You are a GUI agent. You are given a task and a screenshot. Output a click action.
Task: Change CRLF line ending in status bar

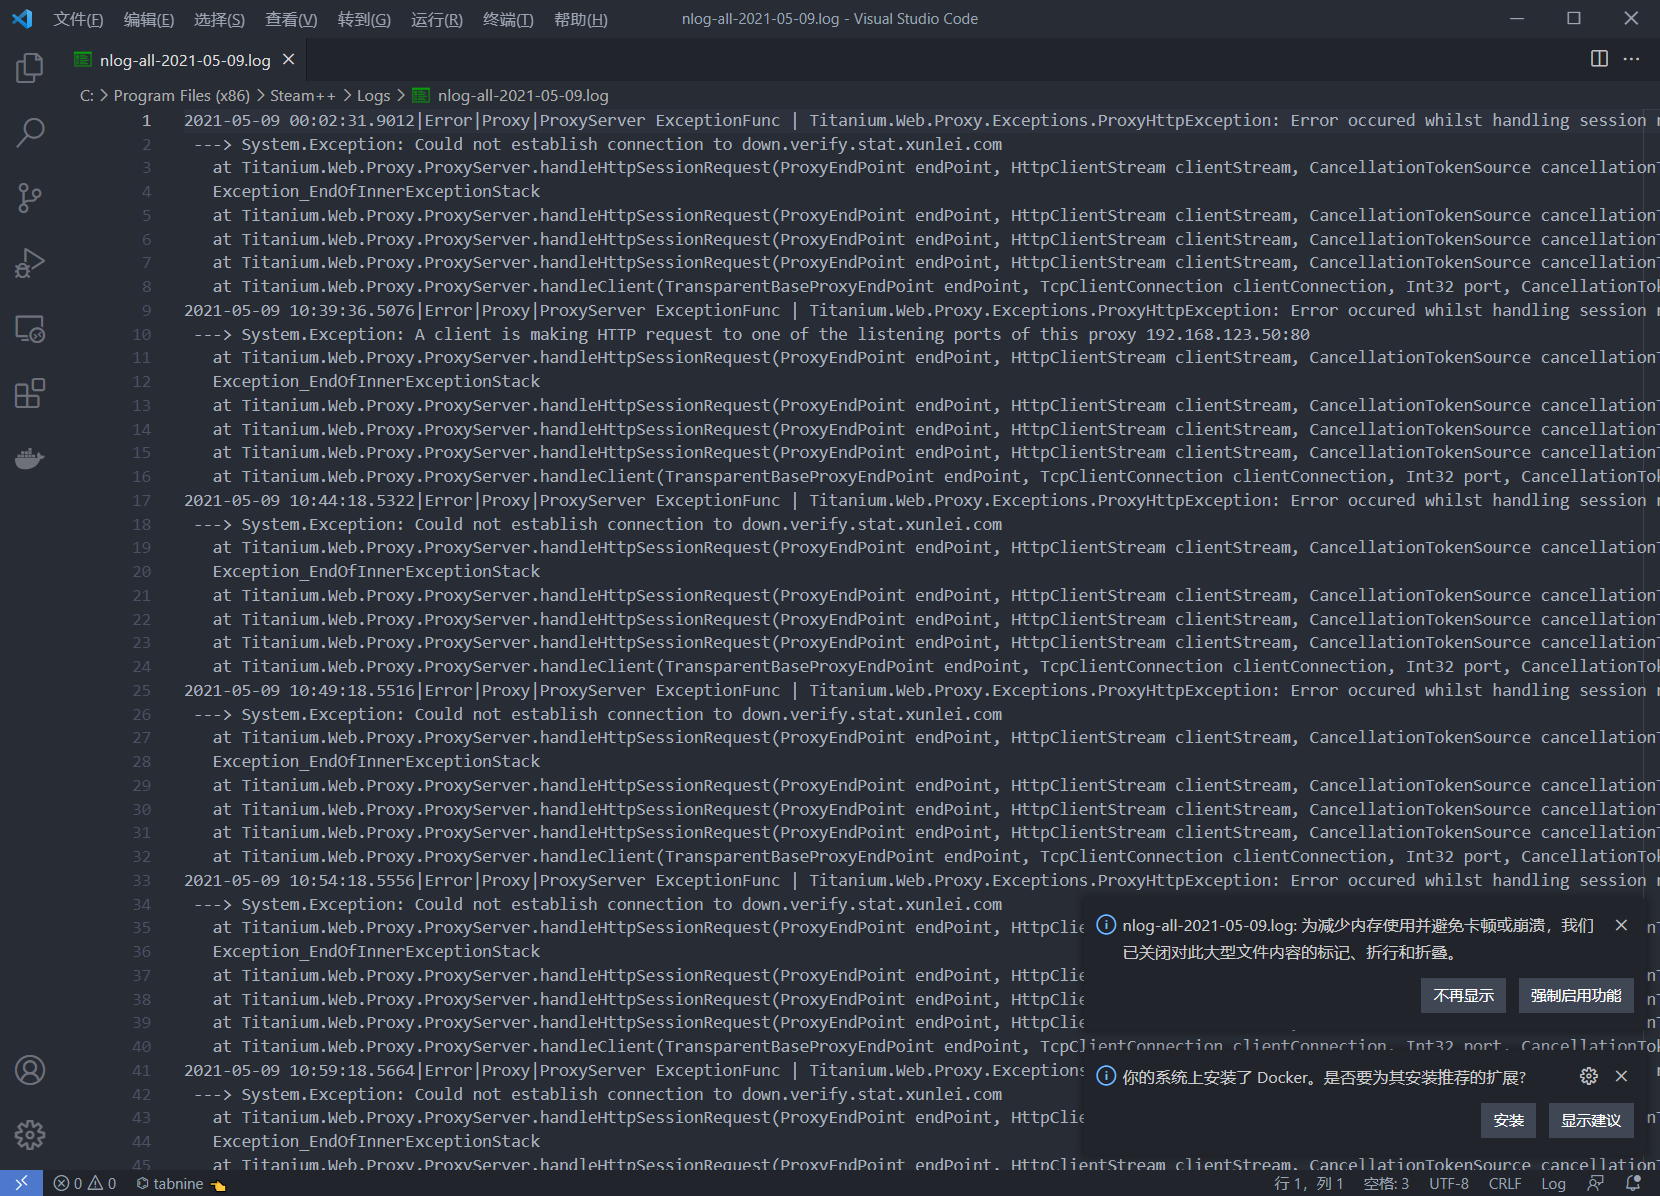click(x=1504, y=1183)
